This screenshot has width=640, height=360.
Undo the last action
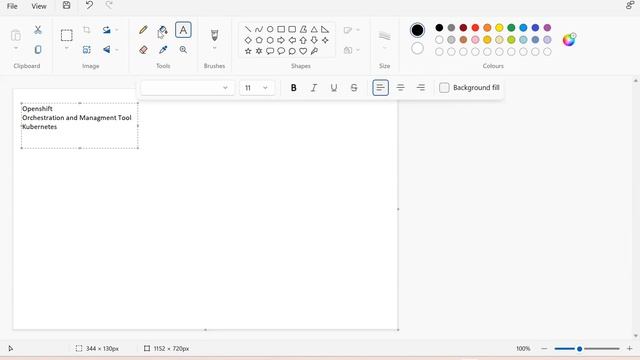click(x=89, y=5)
